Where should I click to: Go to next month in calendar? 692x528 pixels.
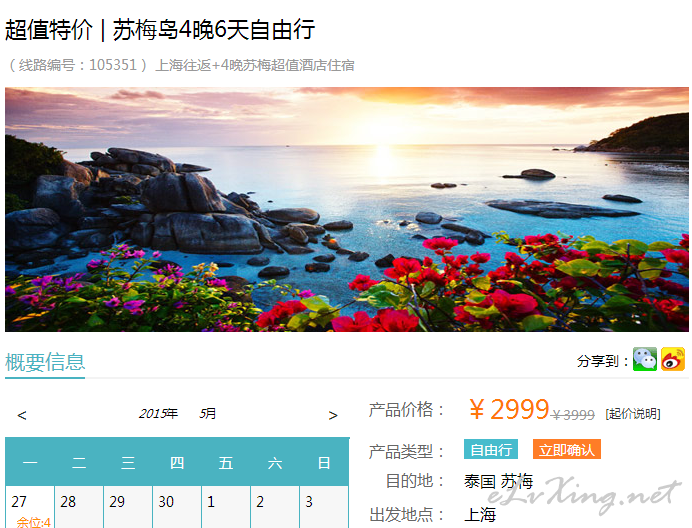click(x=333, y=415)
